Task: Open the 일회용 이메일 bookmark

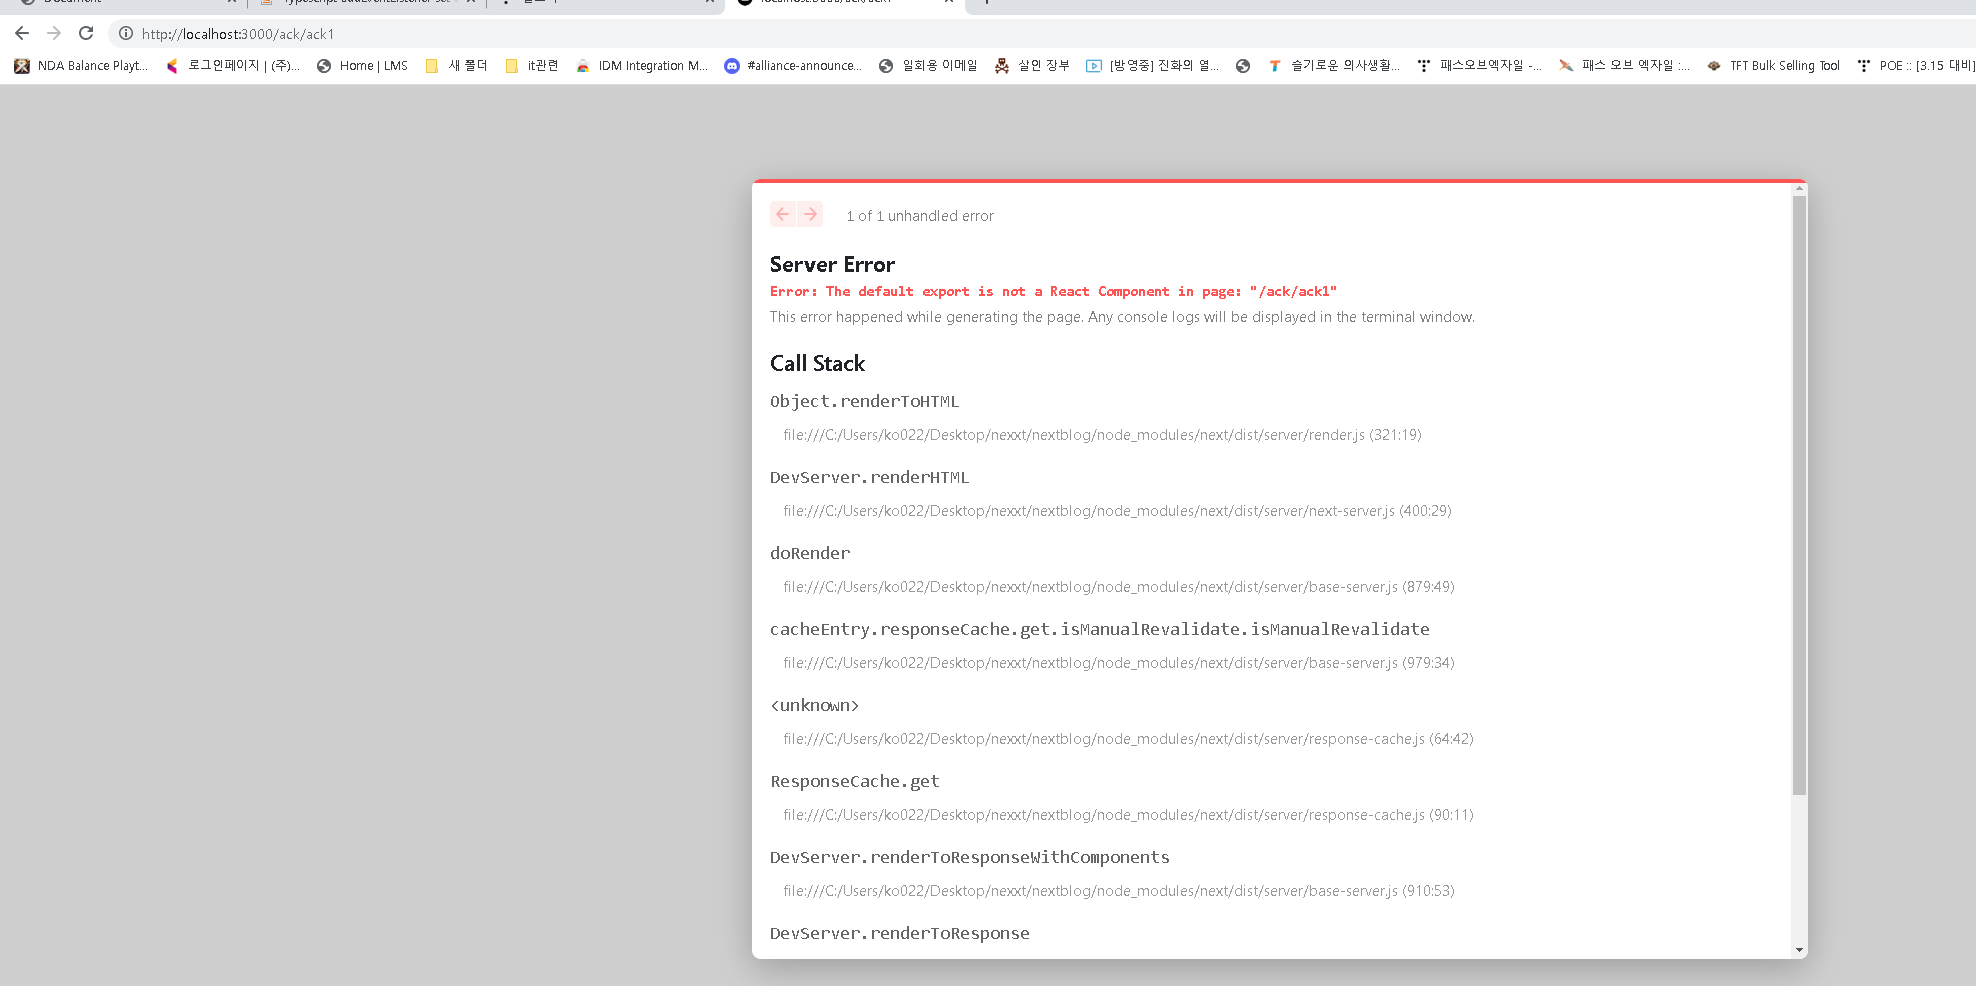Action: 928,66
